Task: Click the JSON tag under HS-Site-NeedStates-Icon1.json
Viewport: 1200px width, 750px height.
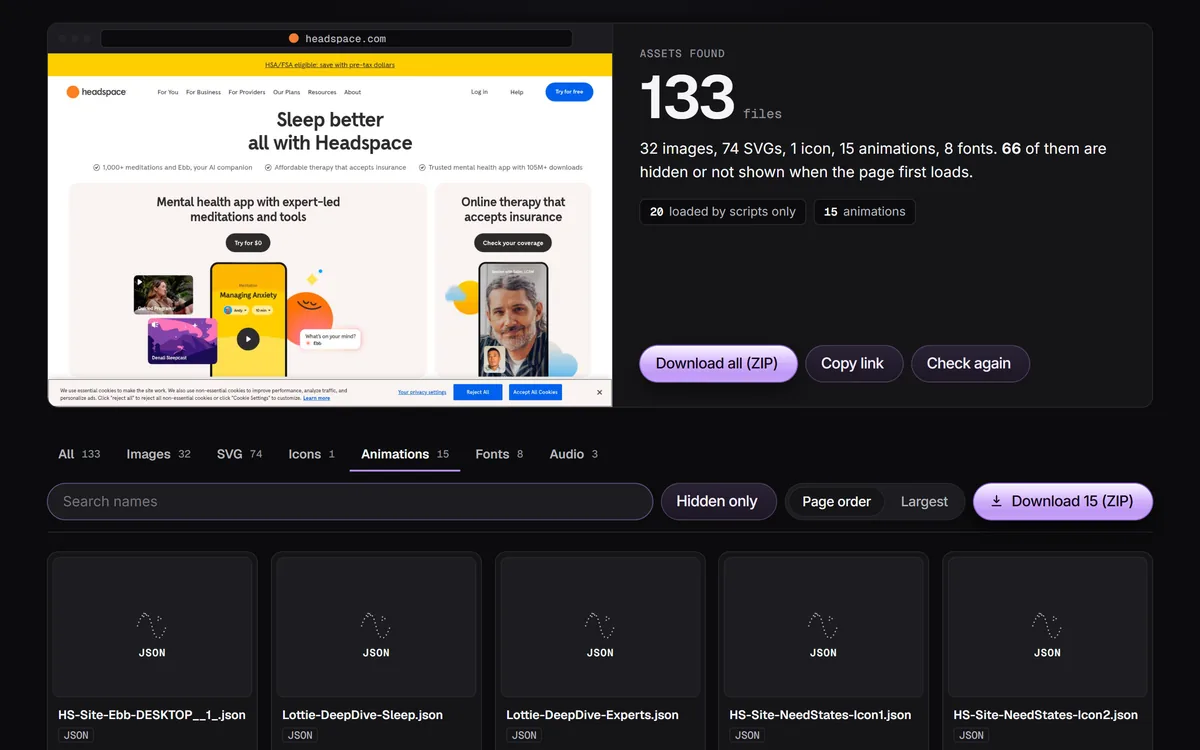Action: 747,736
